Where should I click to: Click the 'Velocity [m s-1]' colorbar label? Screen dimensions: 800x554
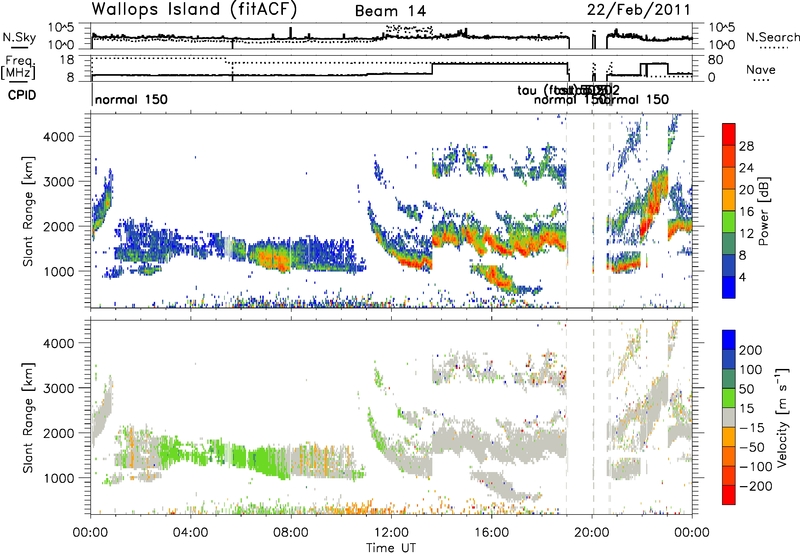tap(782, 417)
